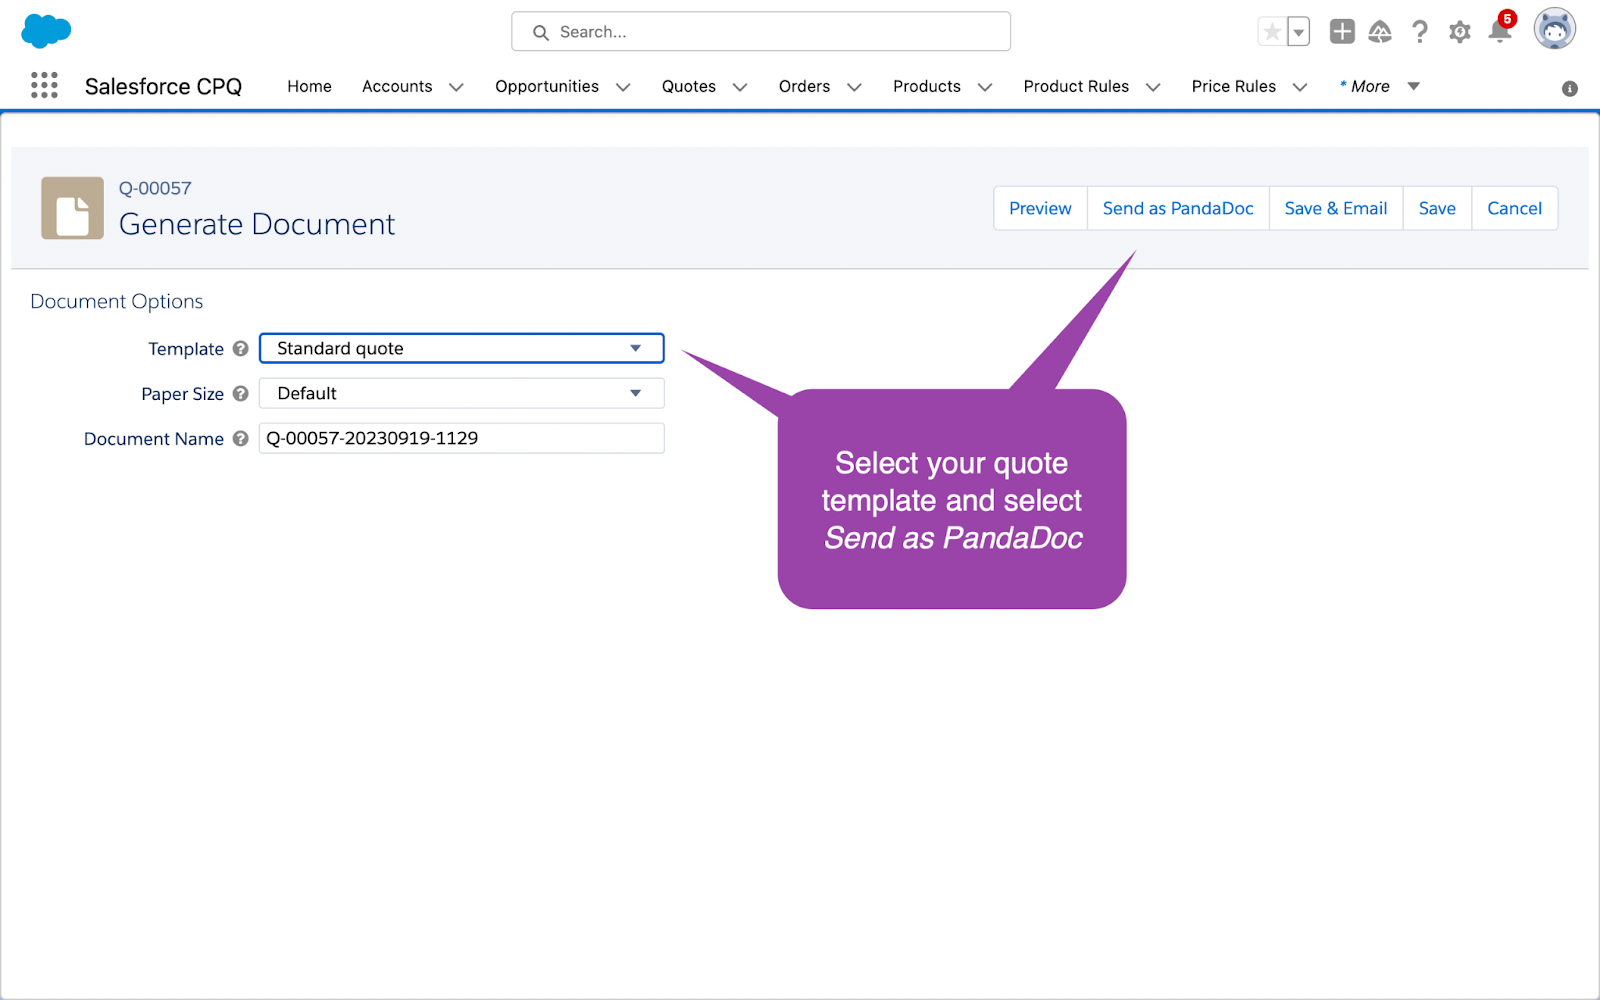
Task: Open the Paper Size dropdown
Action: 462,393
